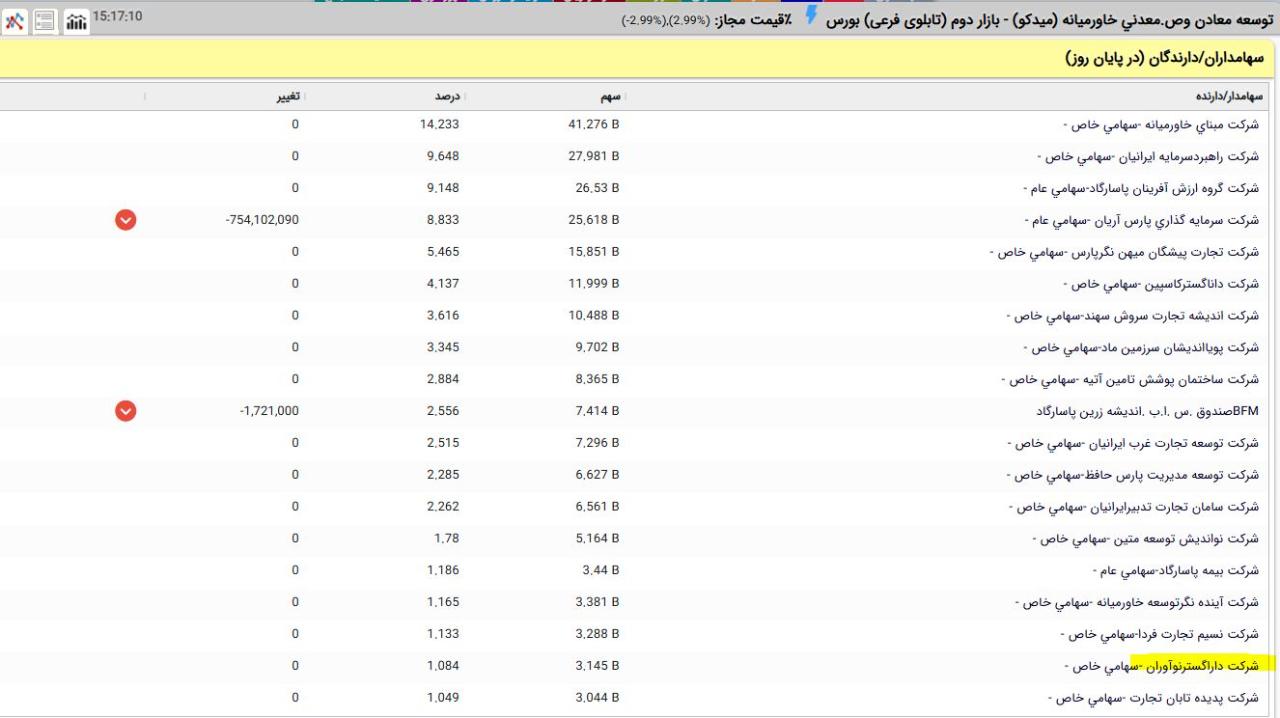Click red down arrow for سرمایه گذاری پارس آریان

(x=125, y=220)
